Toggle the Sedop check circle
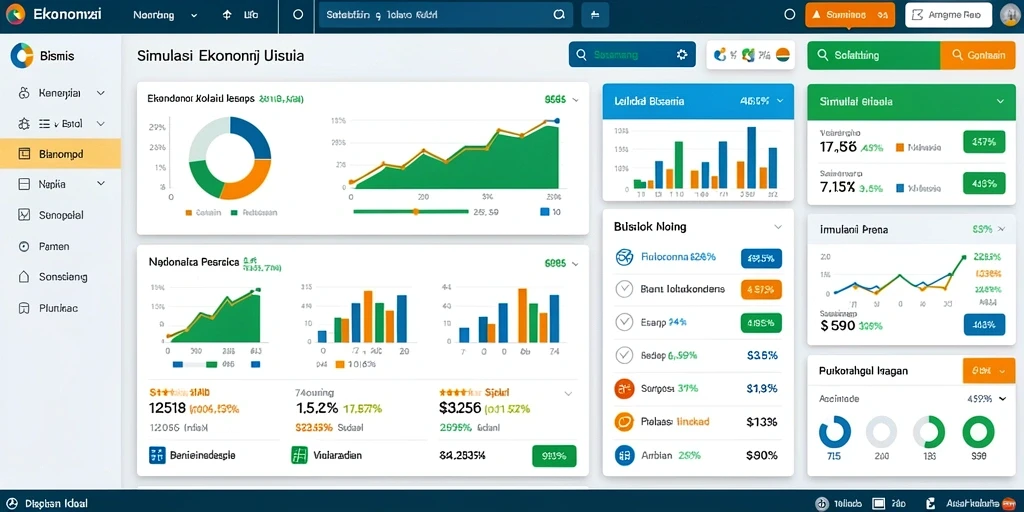Image resolution: width=1024 pixels, height=512 pixels. pyautogui.click(x=625, y=355)
